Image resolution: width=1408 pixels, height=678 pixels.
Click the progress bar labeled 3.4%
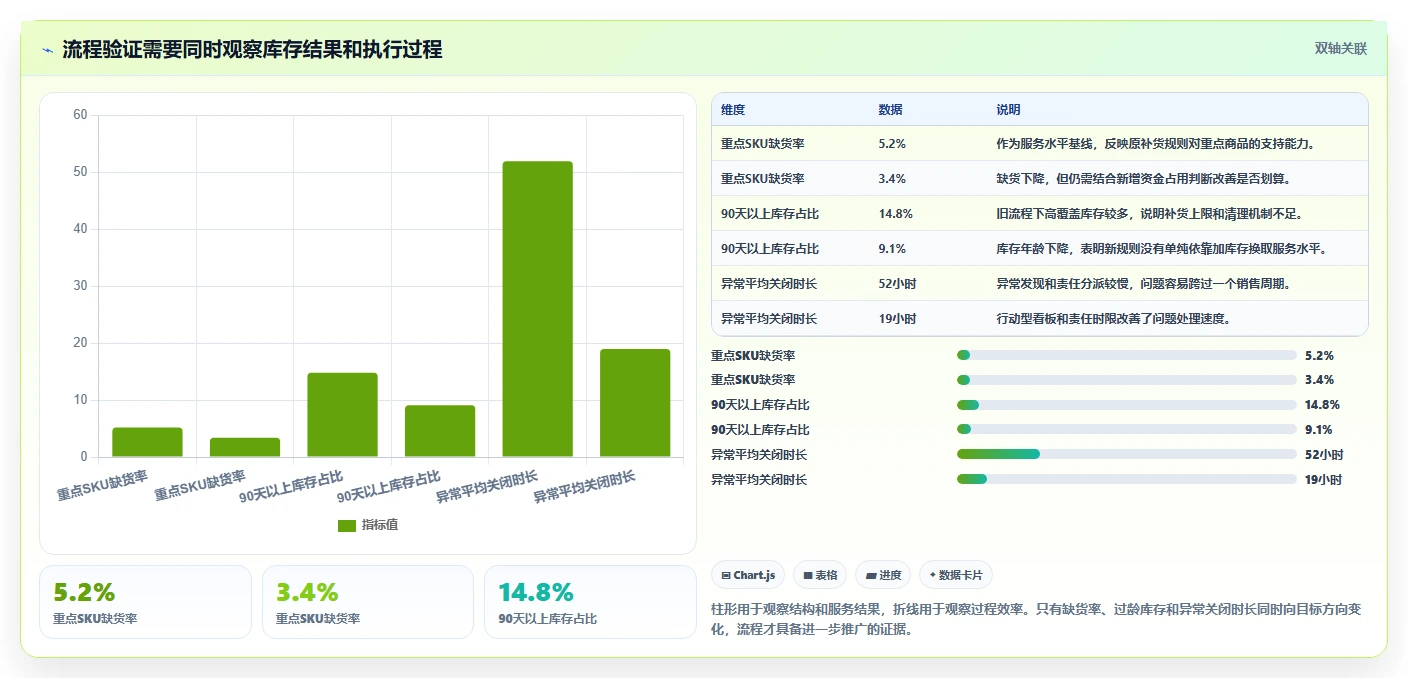1127,380
